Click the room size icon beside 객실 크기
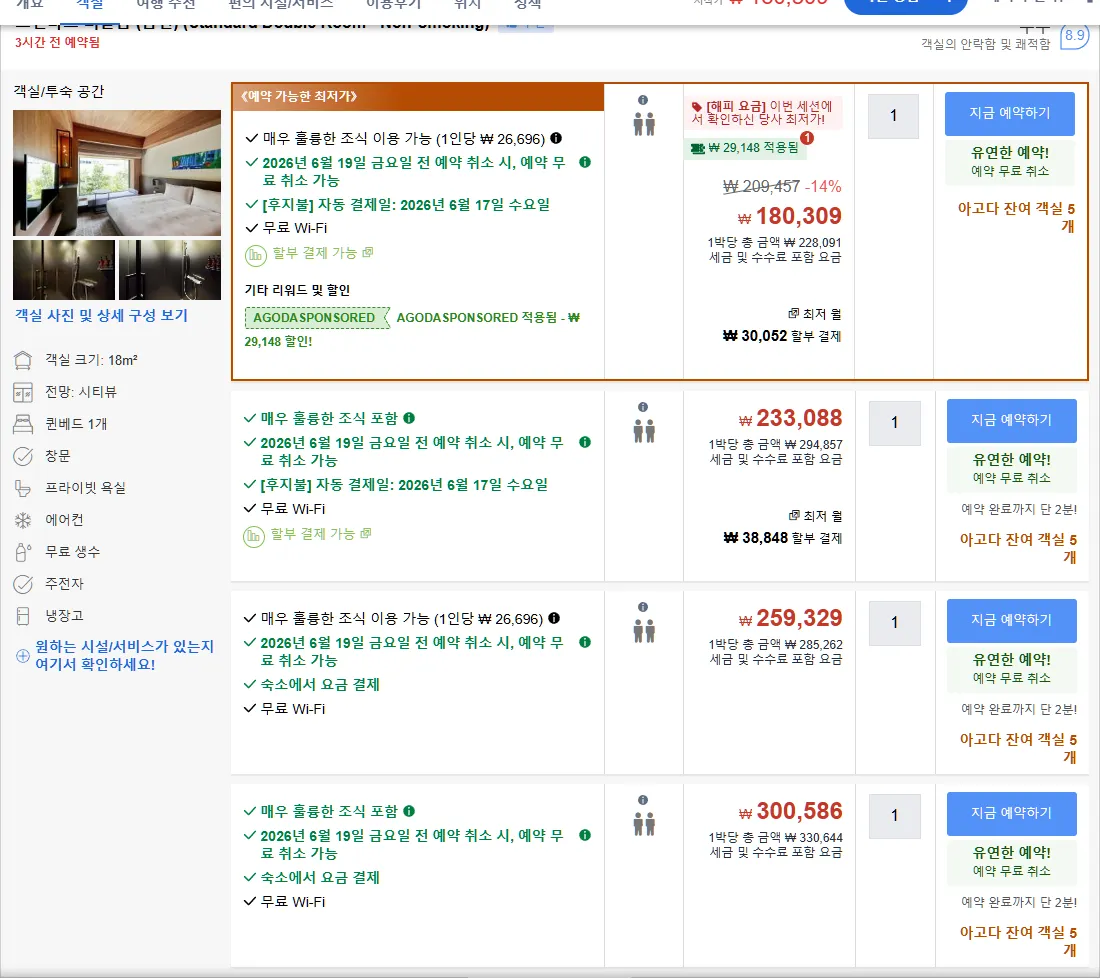This screenshot has height=979, width=1100. (x=23, y=360)
